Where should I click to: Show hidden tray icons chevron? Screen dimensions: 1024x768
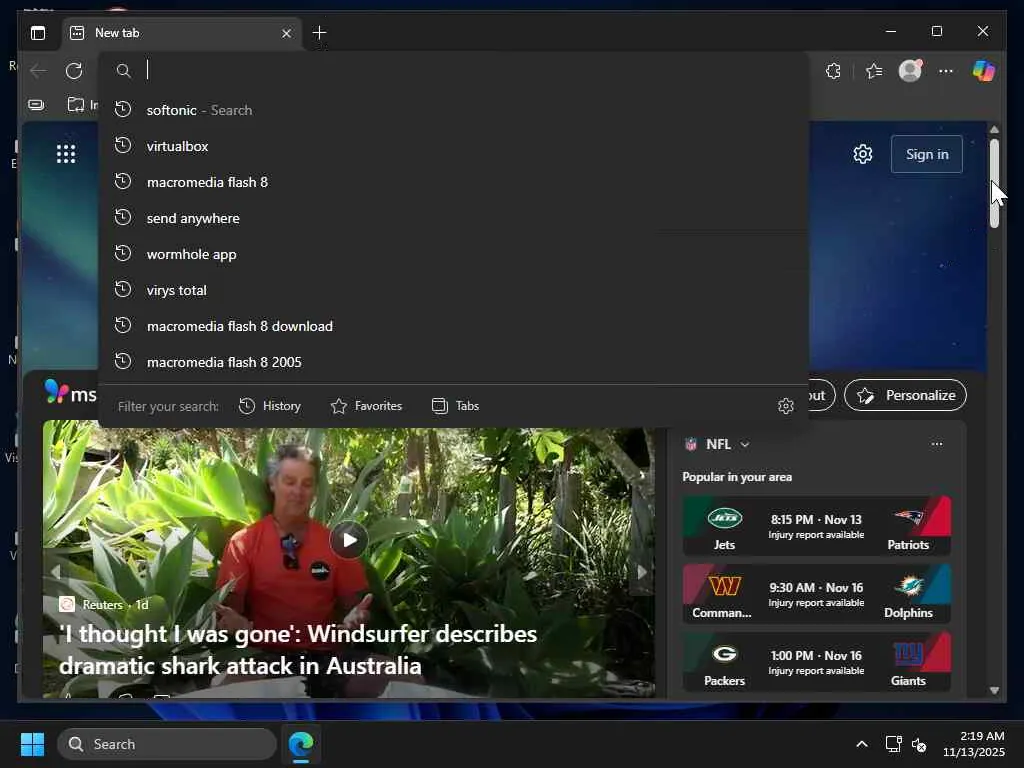click(862, 744)
